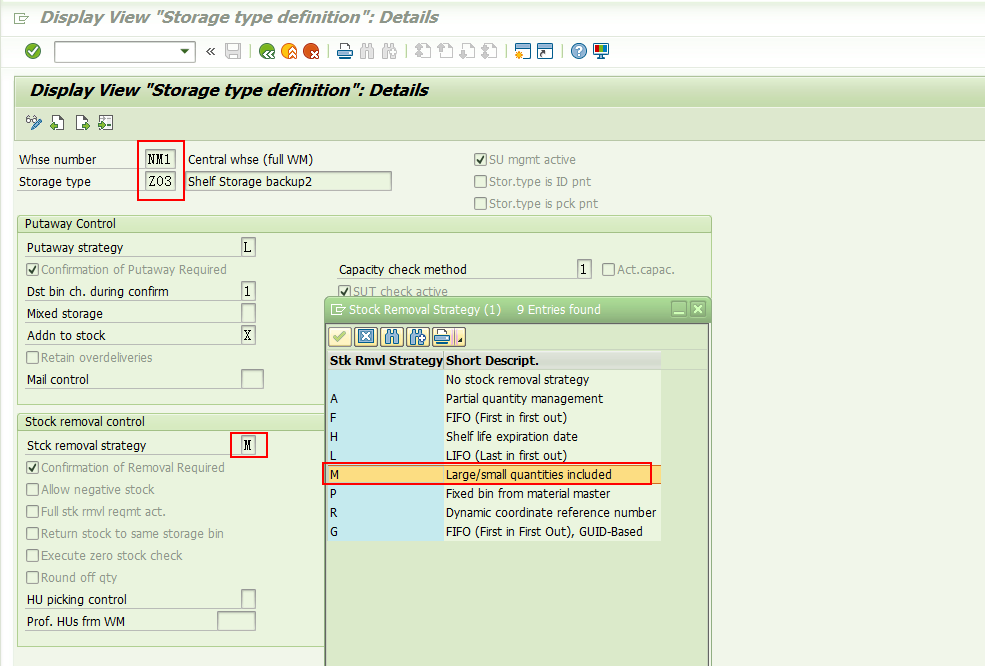This screenshot has width=985, height=666.
Task: Select 'Fixed bin from material master' entry
Action: (494, 494)
